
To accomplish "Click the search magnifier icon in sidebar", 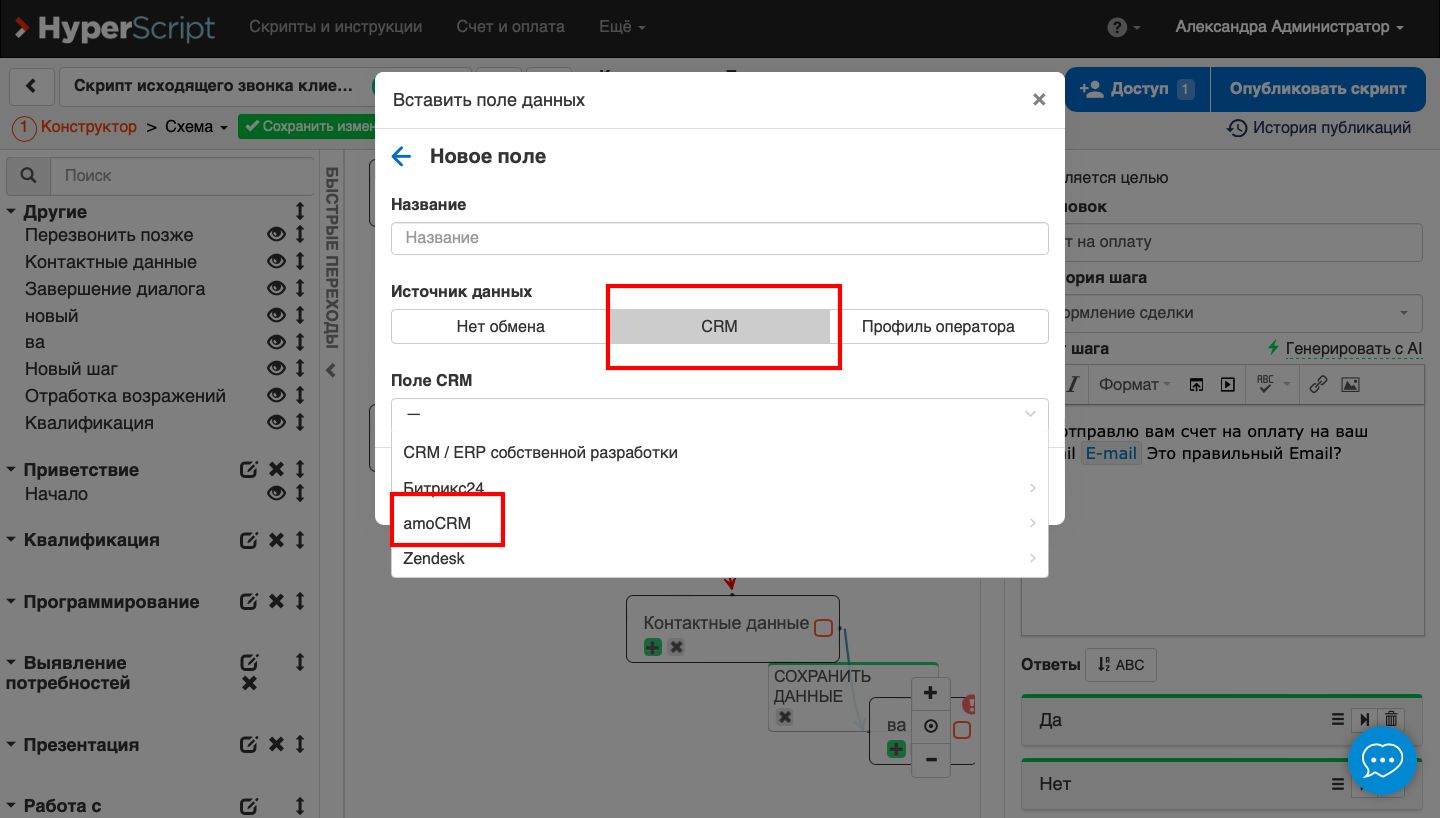I will tap(28, 175).
